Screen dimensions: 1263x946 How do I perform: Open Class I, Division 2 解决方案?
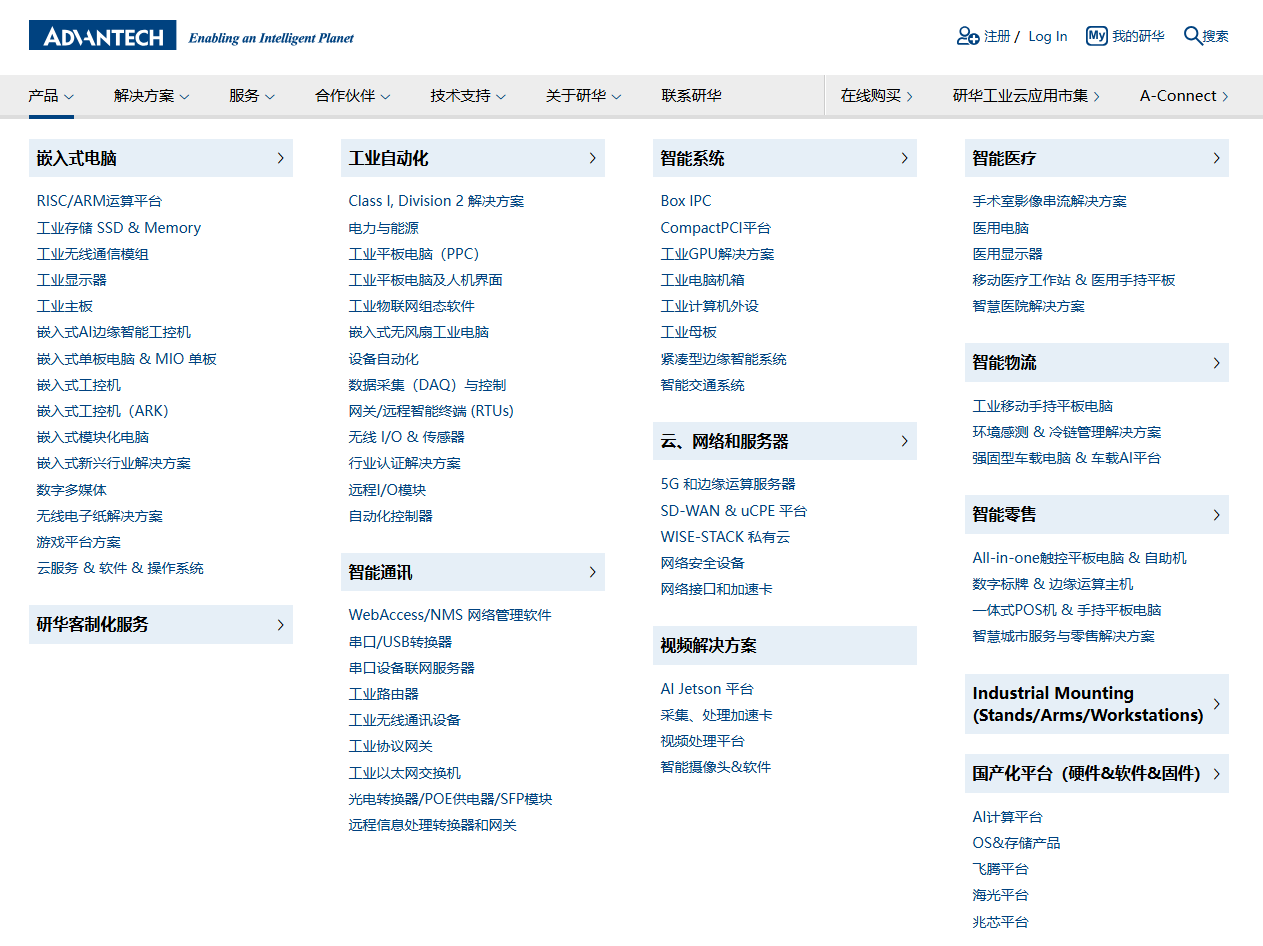[436, 201]
